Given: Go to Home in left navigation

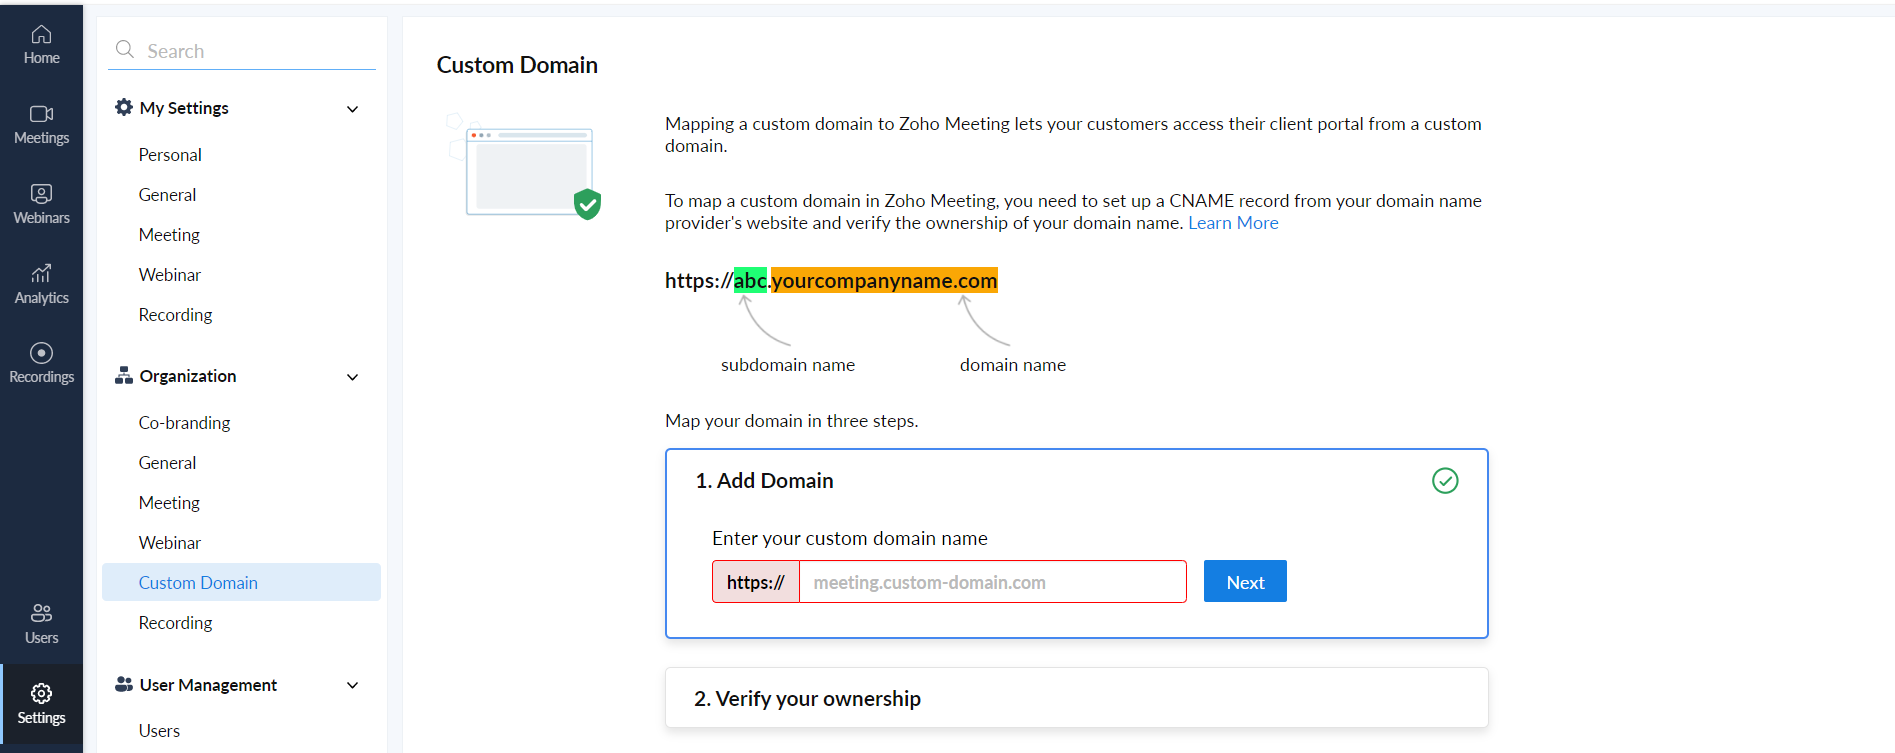Looking at the screenshot, I should 41,45.
